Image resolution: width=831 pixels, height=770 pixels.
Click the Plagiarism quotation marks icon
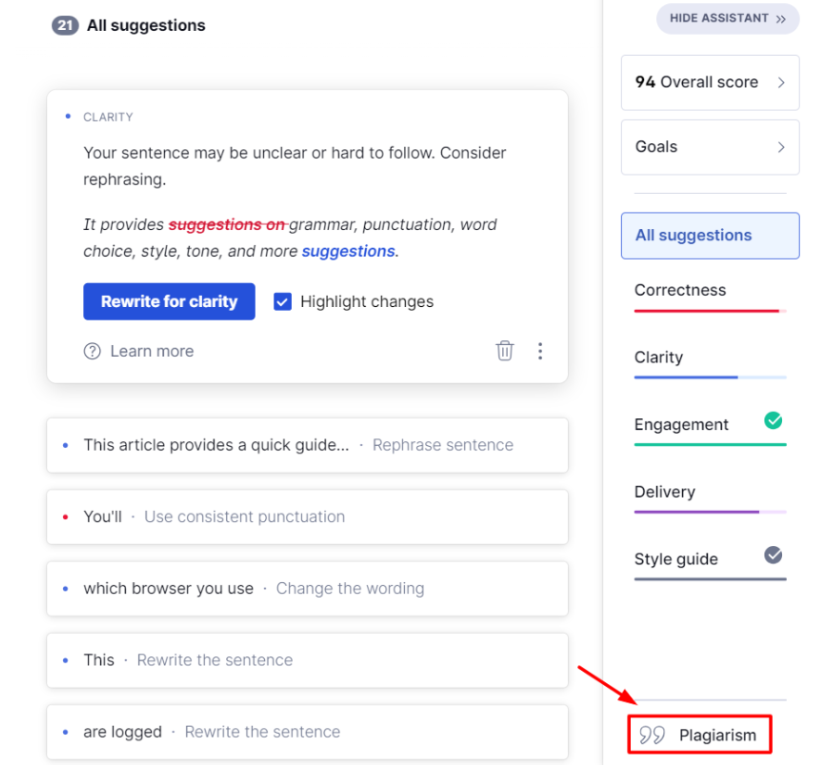[x=652, y=735]
